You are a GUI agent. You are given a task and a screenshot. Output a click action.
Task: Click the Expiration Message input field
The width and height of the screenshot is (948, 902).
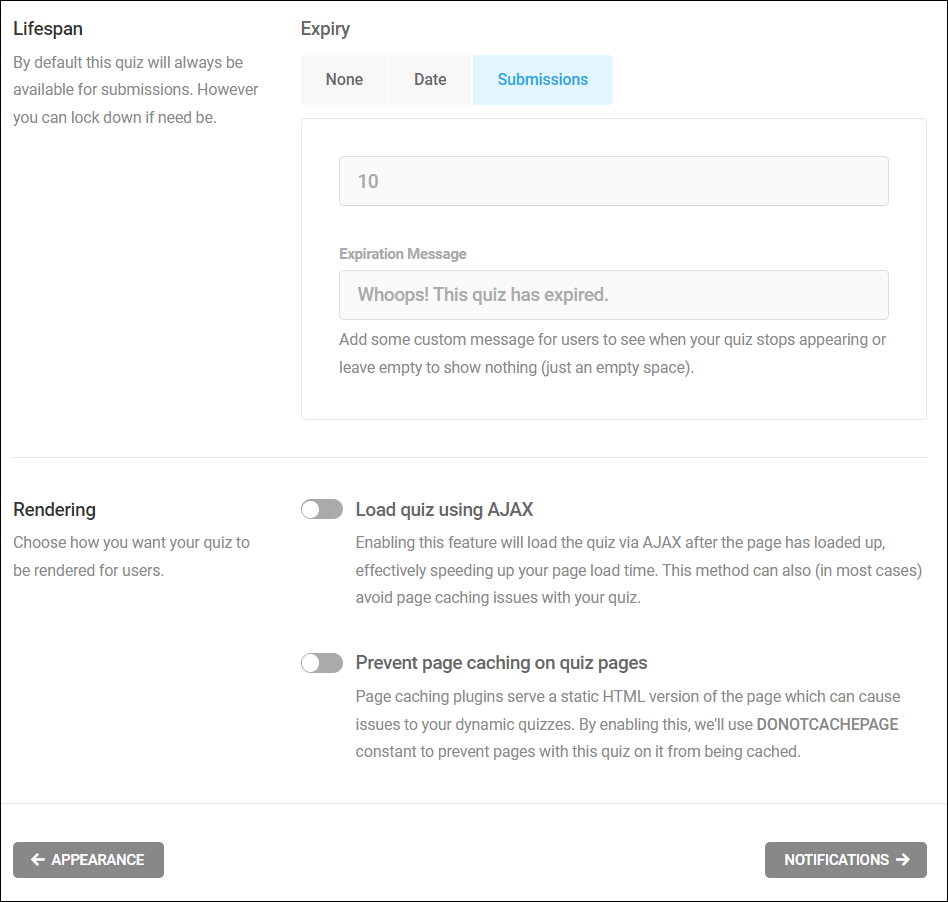[613, 295]
